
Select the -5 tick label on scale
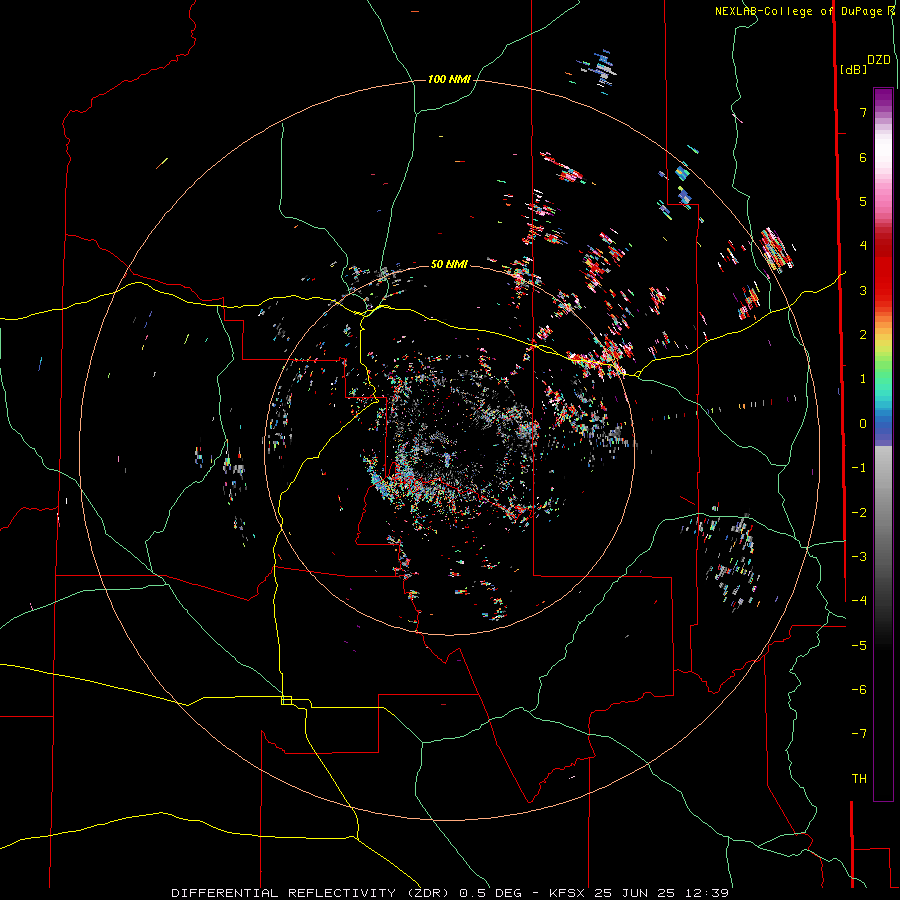(x=859, y=646)
